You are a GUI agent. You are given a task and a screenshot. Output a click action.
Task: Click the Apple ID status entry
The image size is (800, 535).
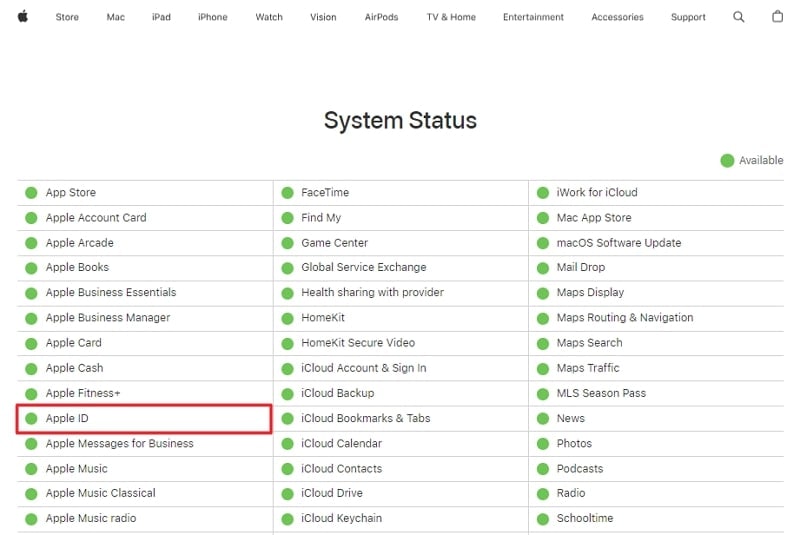click(67, 418)
